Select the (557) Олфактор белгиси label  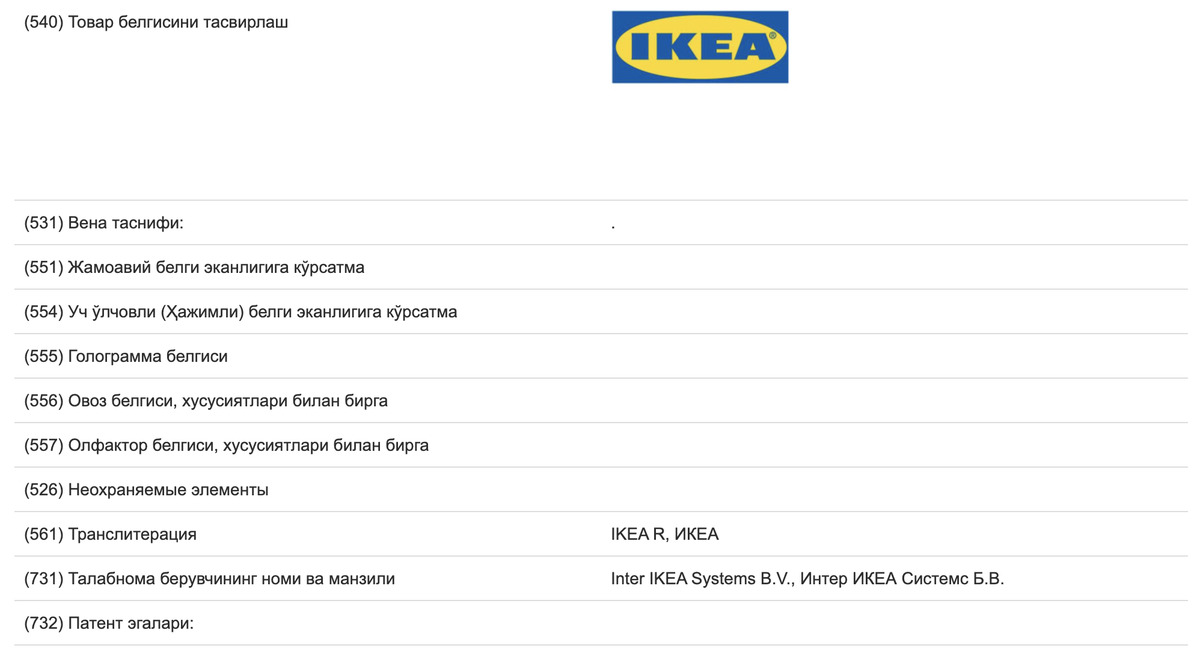pos(226,445)
